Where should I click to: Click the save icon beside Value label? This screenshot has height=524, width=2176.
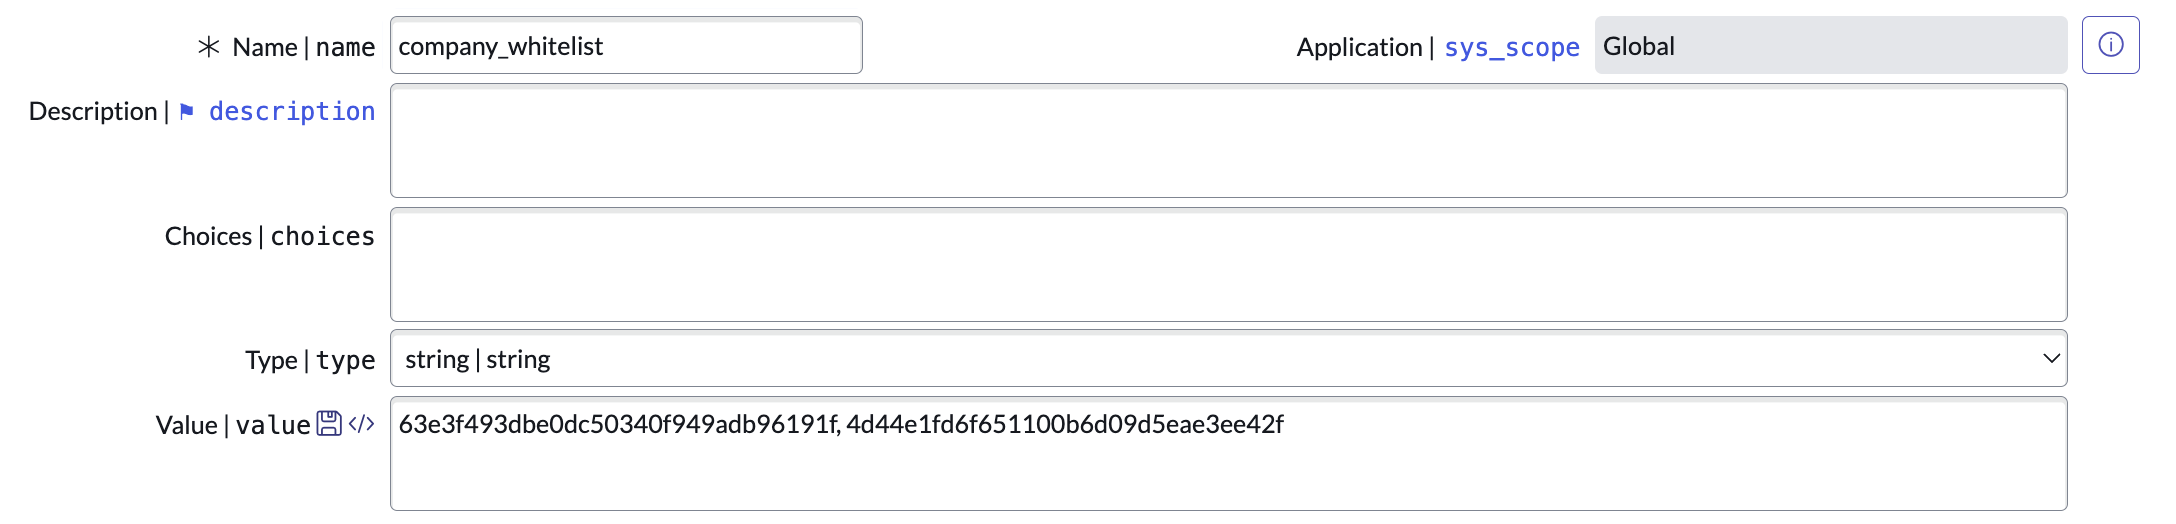(x=329, y=424)
